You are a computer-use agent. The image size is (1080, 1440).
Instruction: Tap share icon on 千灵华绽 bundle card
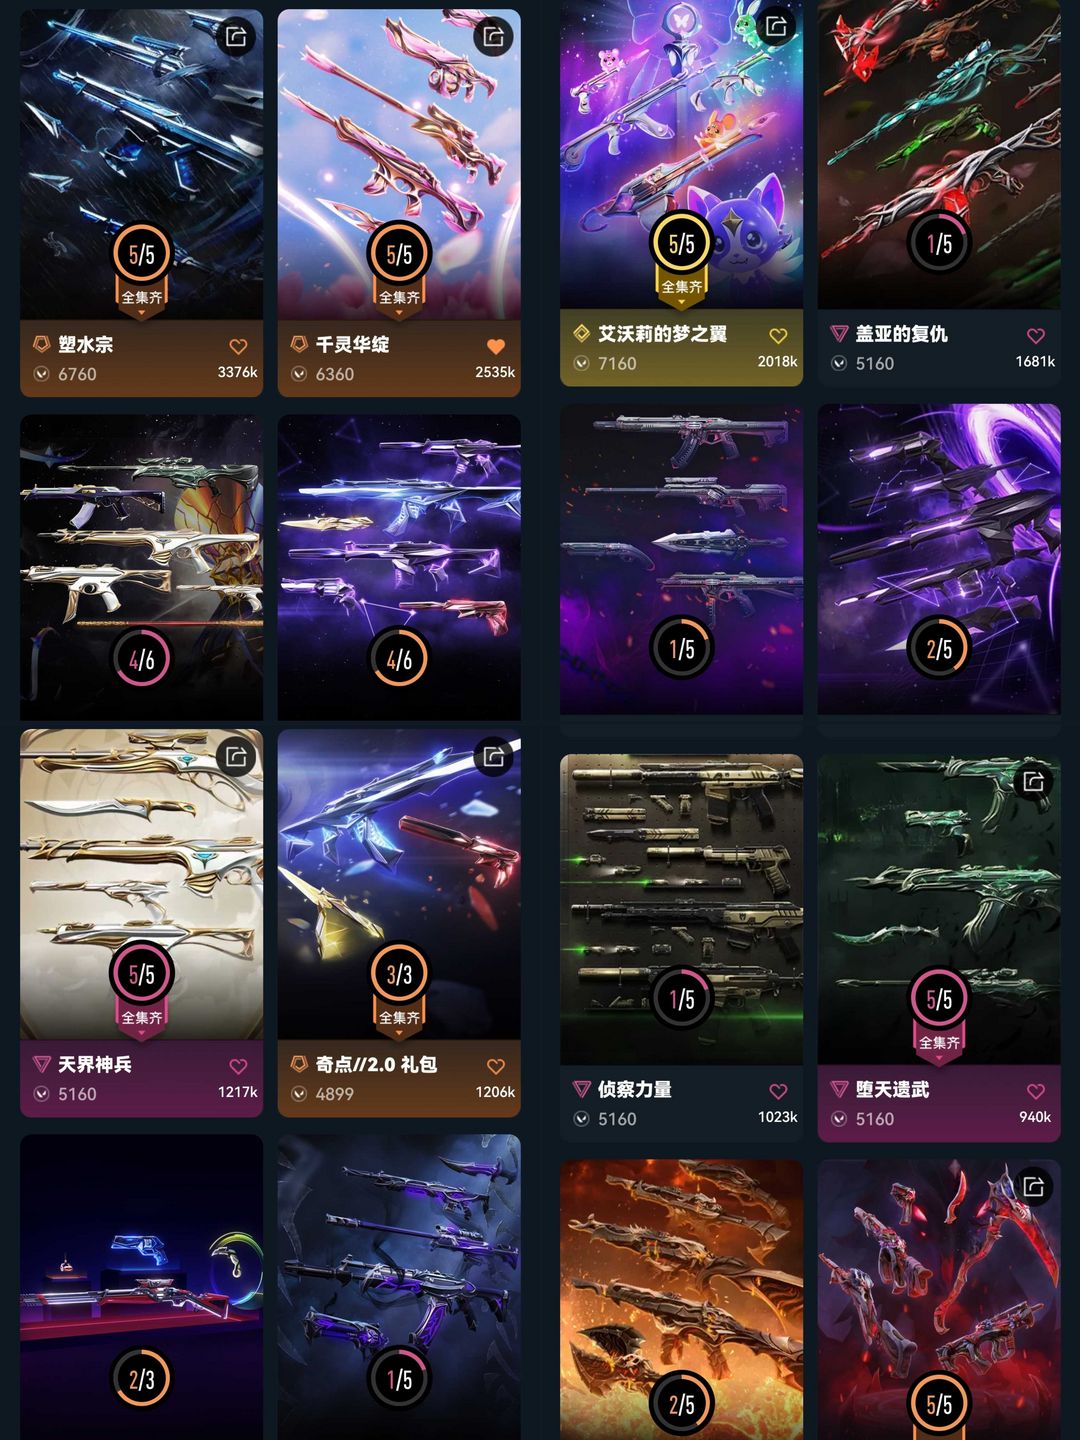point(493,37)
